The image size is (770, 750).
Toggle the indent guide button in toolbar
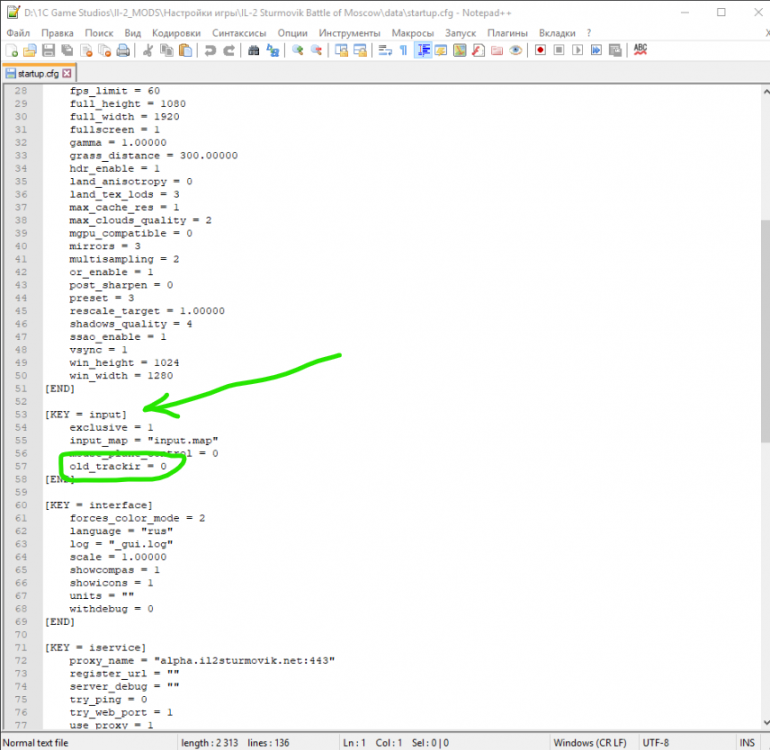point(422,50)
